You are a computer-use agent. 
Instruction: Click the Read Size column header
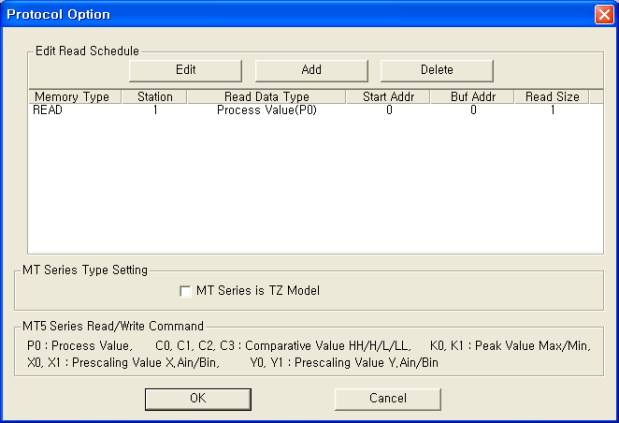551,97
